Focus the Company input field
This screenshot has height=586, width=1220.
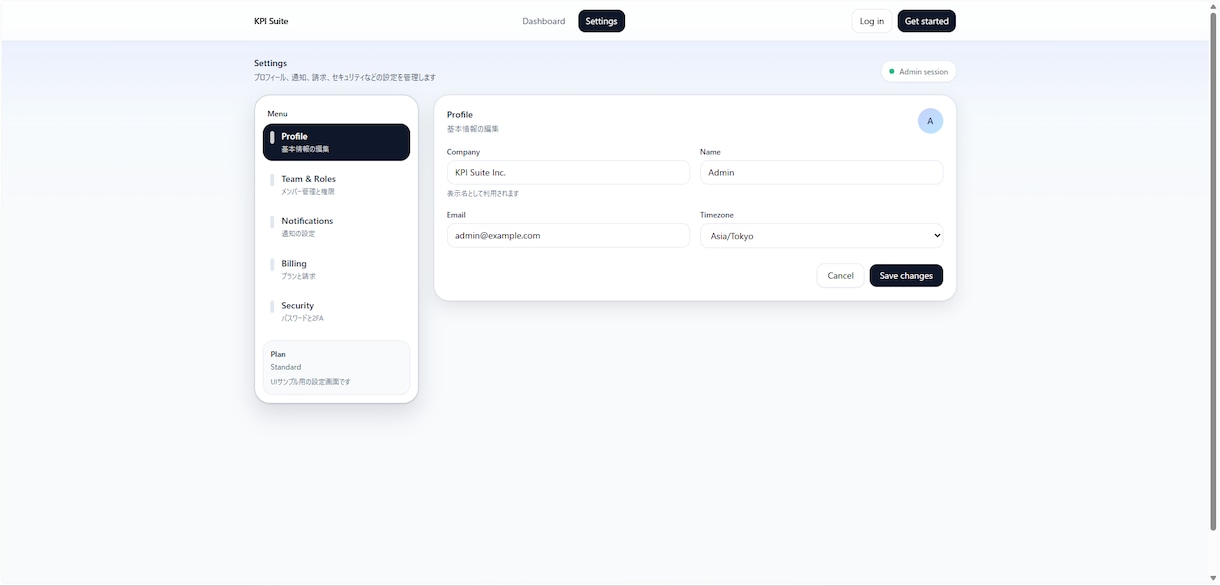click(568, 172)
